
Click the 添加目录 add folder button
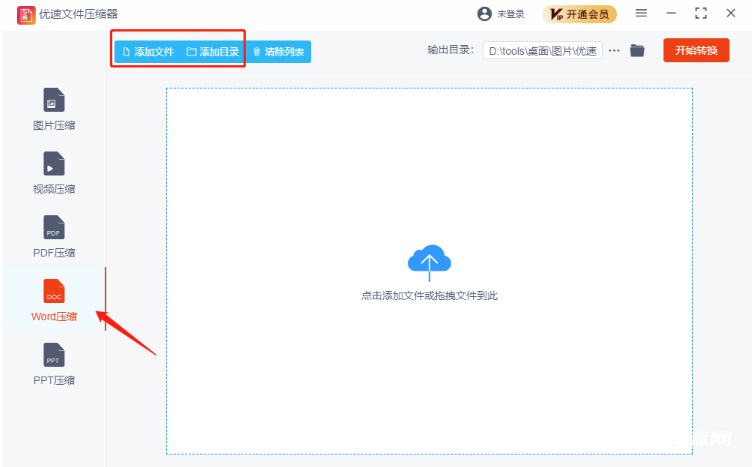pos(213,51)
